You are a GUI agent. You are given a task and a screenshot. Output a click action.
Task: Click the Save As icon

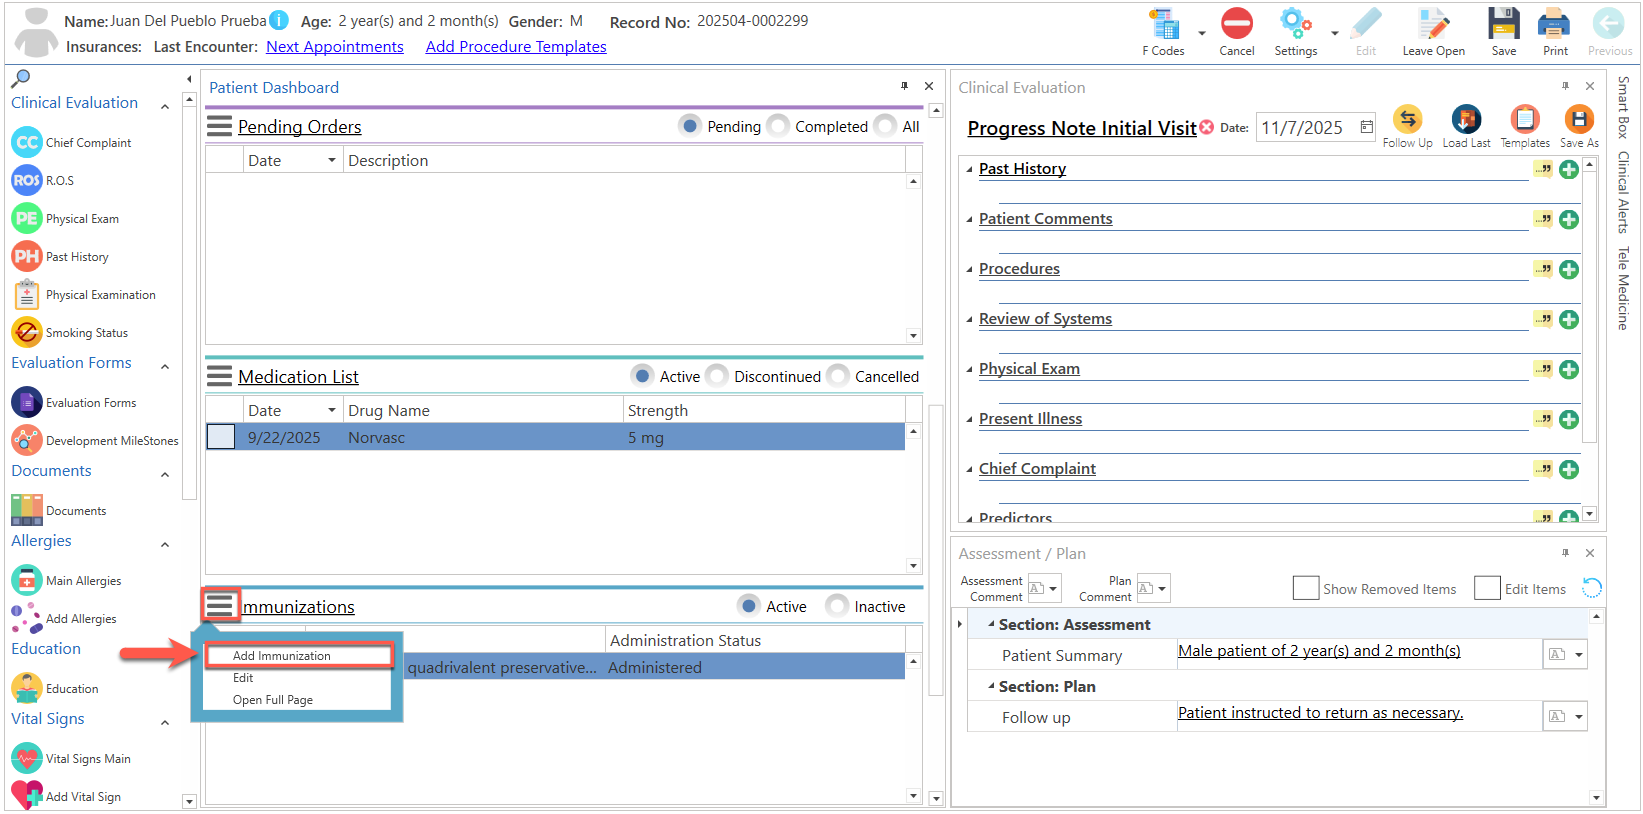click(x=1579, y=120)
